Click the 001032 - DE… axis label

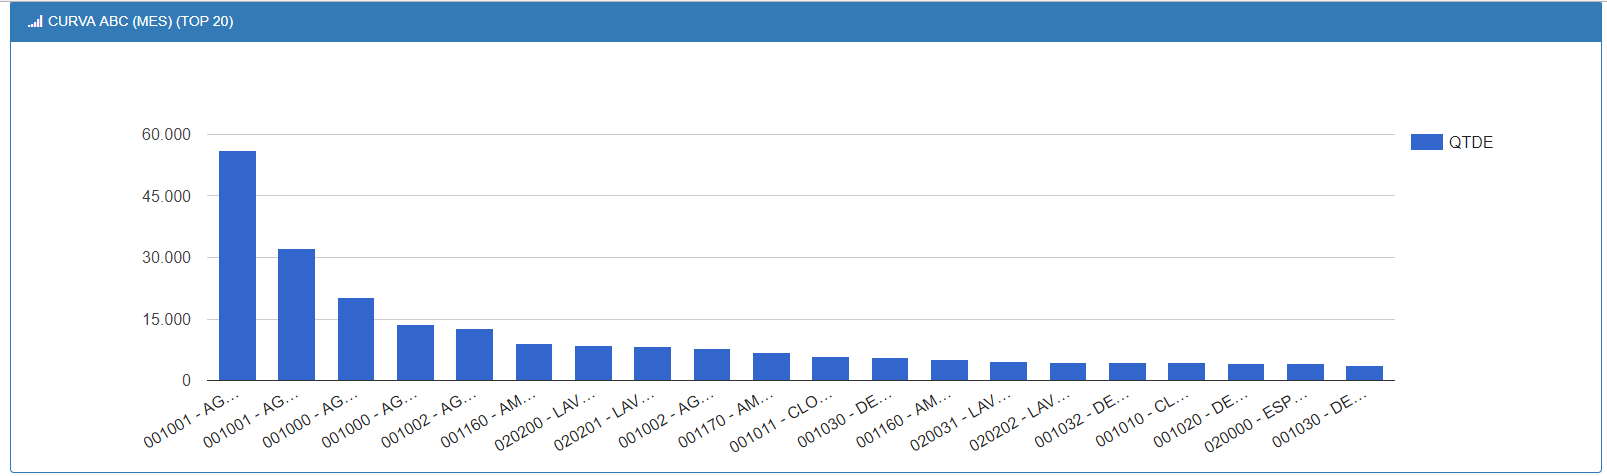click(x=1083, y=420)
